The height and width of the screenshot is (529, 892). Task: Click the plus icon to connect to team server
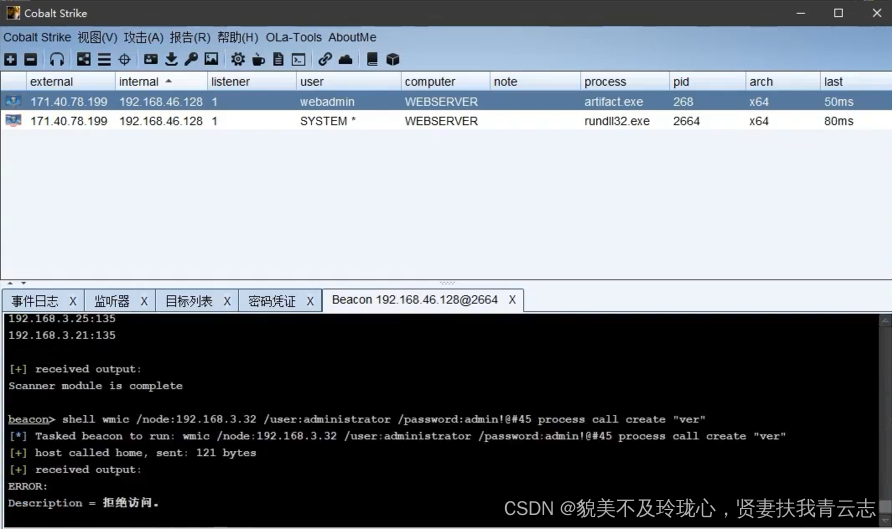click(x=11, y=59)
